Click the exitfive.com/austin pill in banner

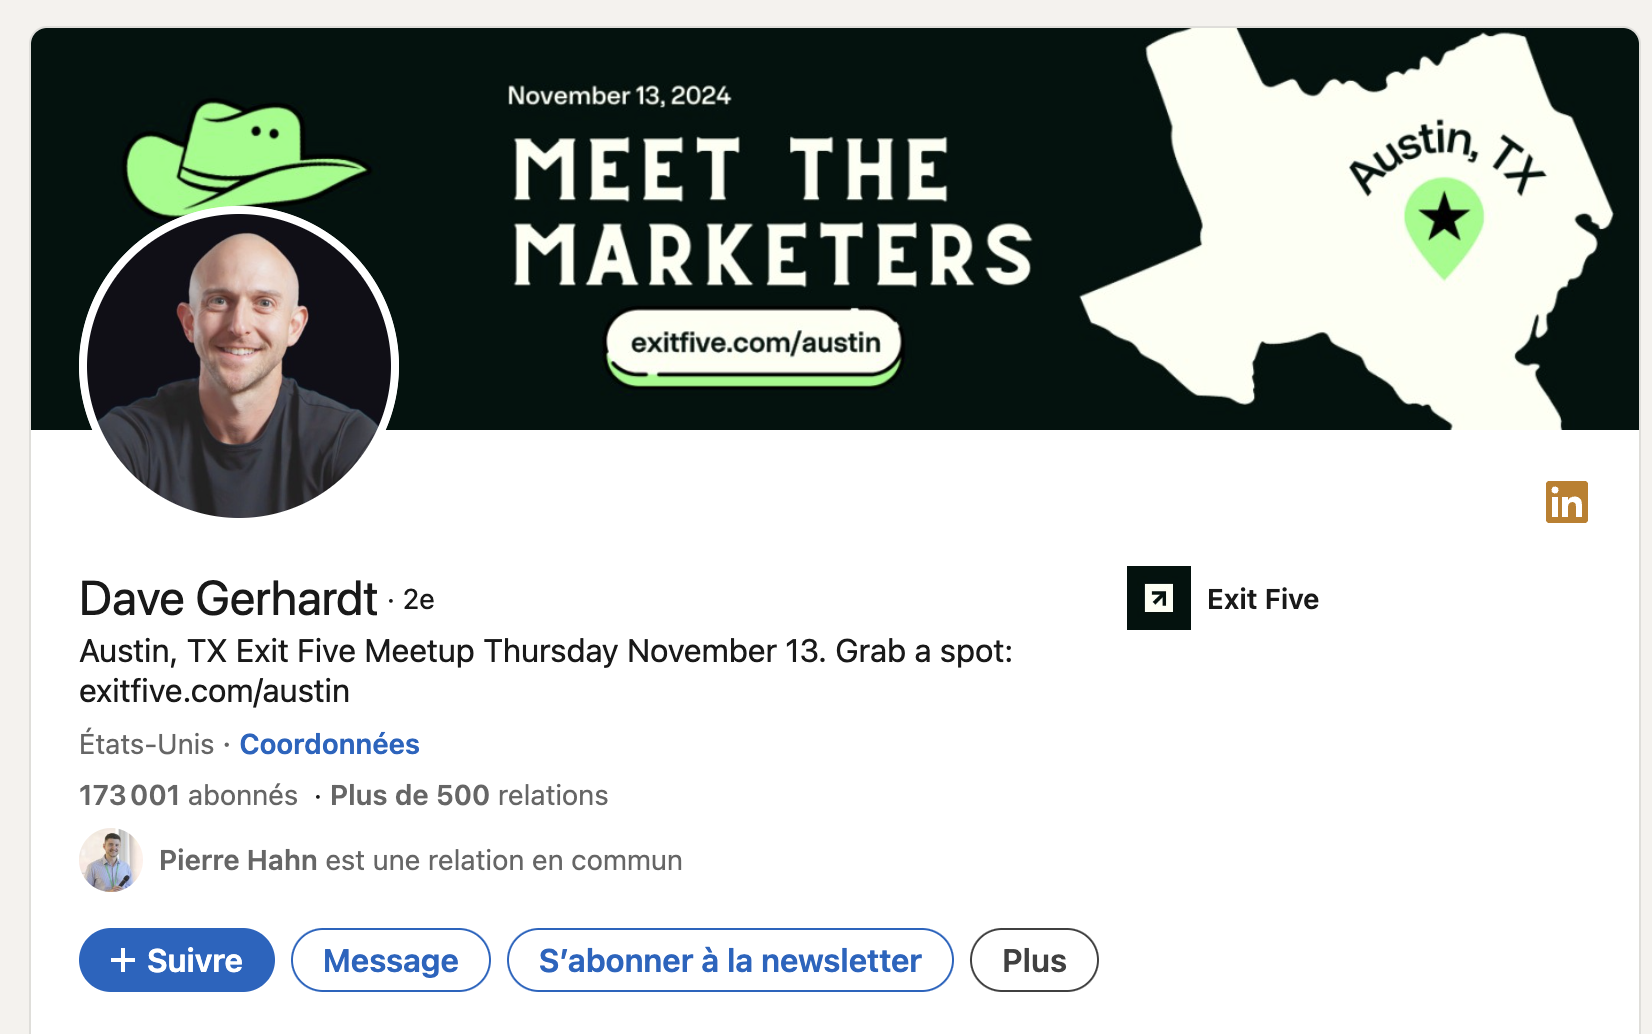tap(755, 343)
